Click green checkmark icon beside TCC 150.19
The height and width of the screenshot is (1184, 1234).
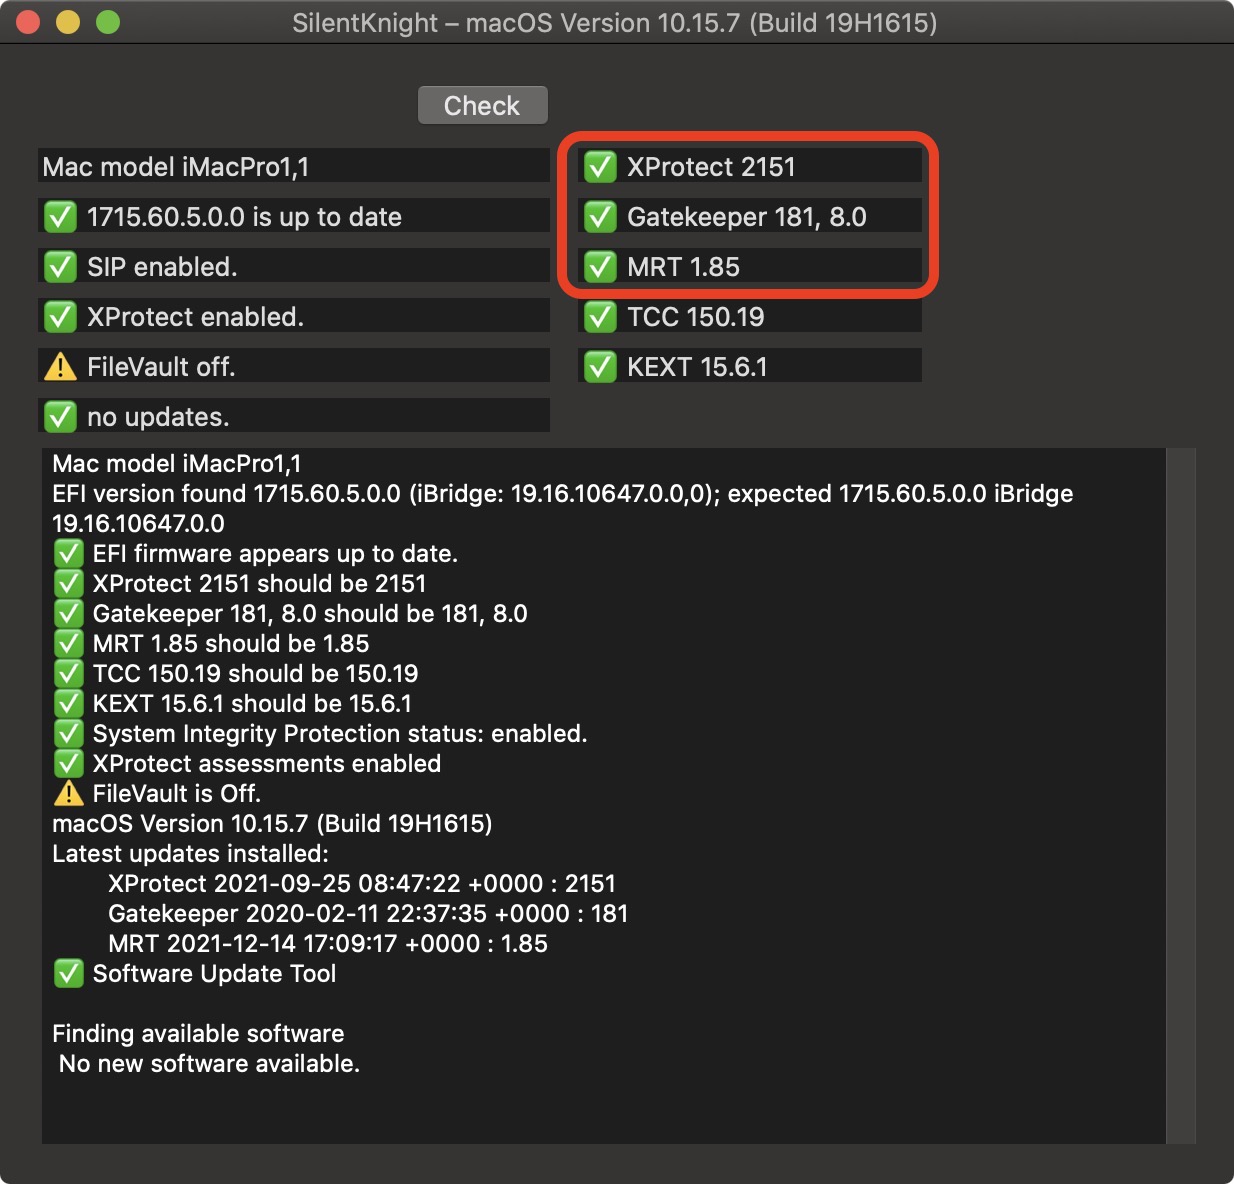coord(600,317)
